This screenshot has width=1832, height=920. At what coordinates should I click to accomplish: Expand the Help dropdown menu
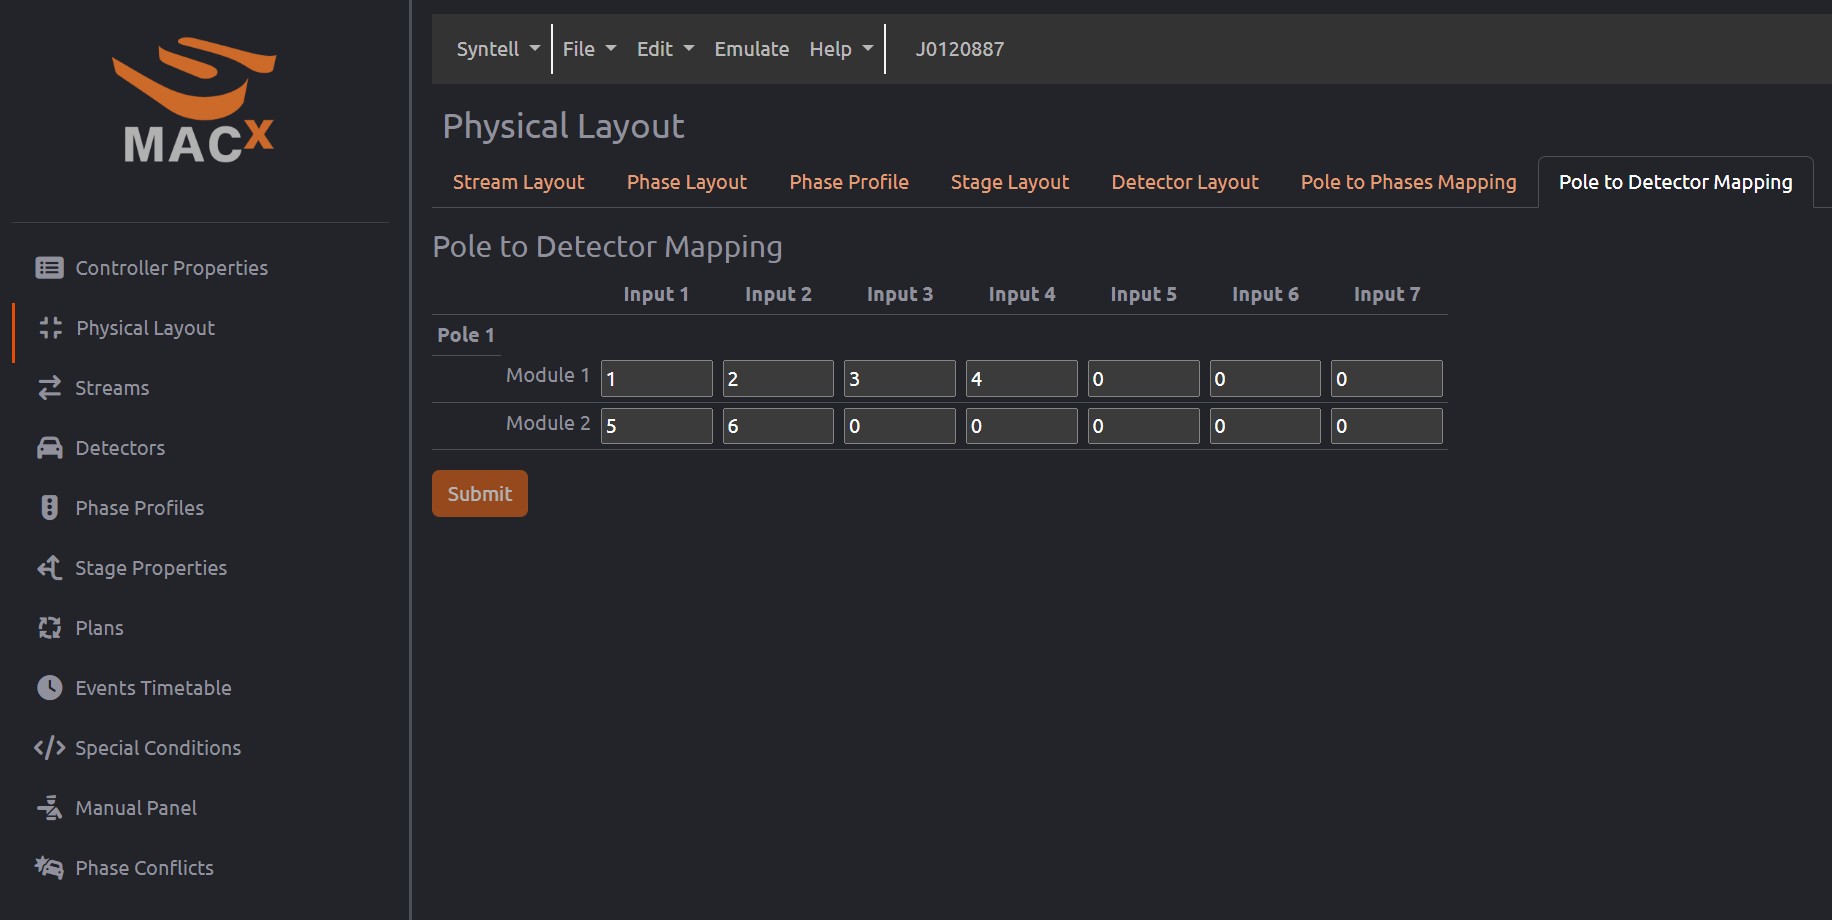point(840,49)
